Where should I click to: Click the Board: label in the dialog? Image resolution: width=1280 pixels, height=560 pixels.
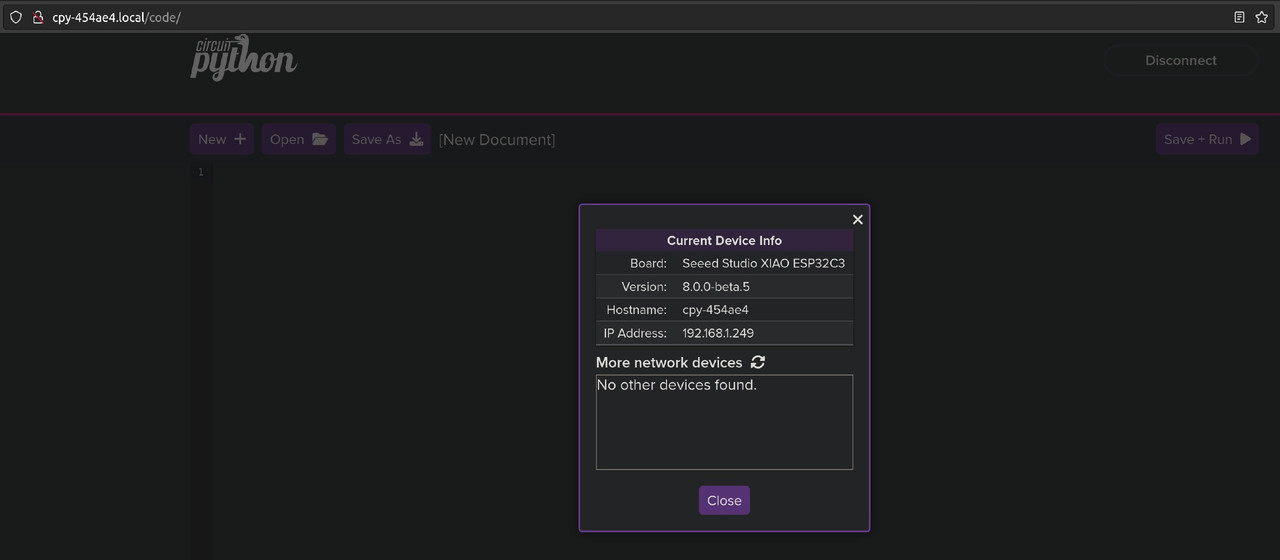point(648,263)
